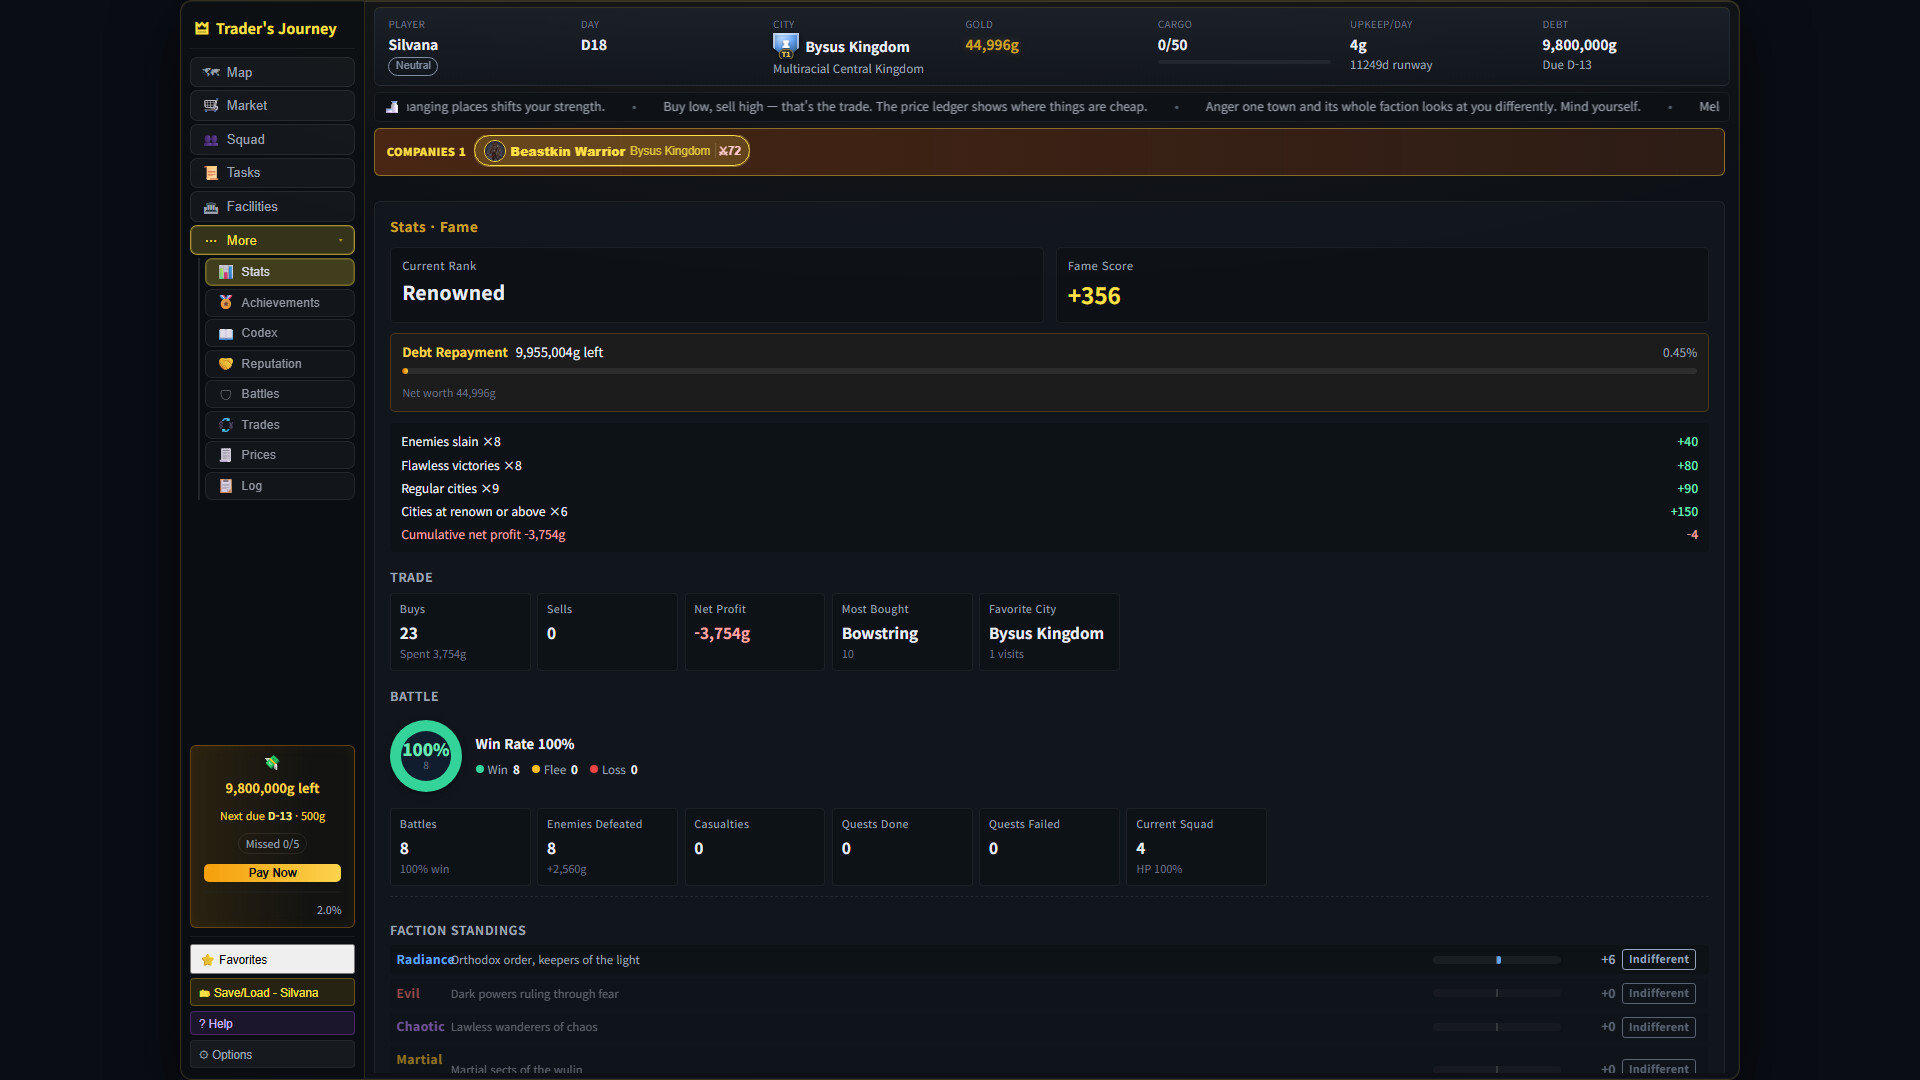This screenshot has width=1920, height=1080.
Task: Click the Market cart icon
Action: tap(211, 106)
